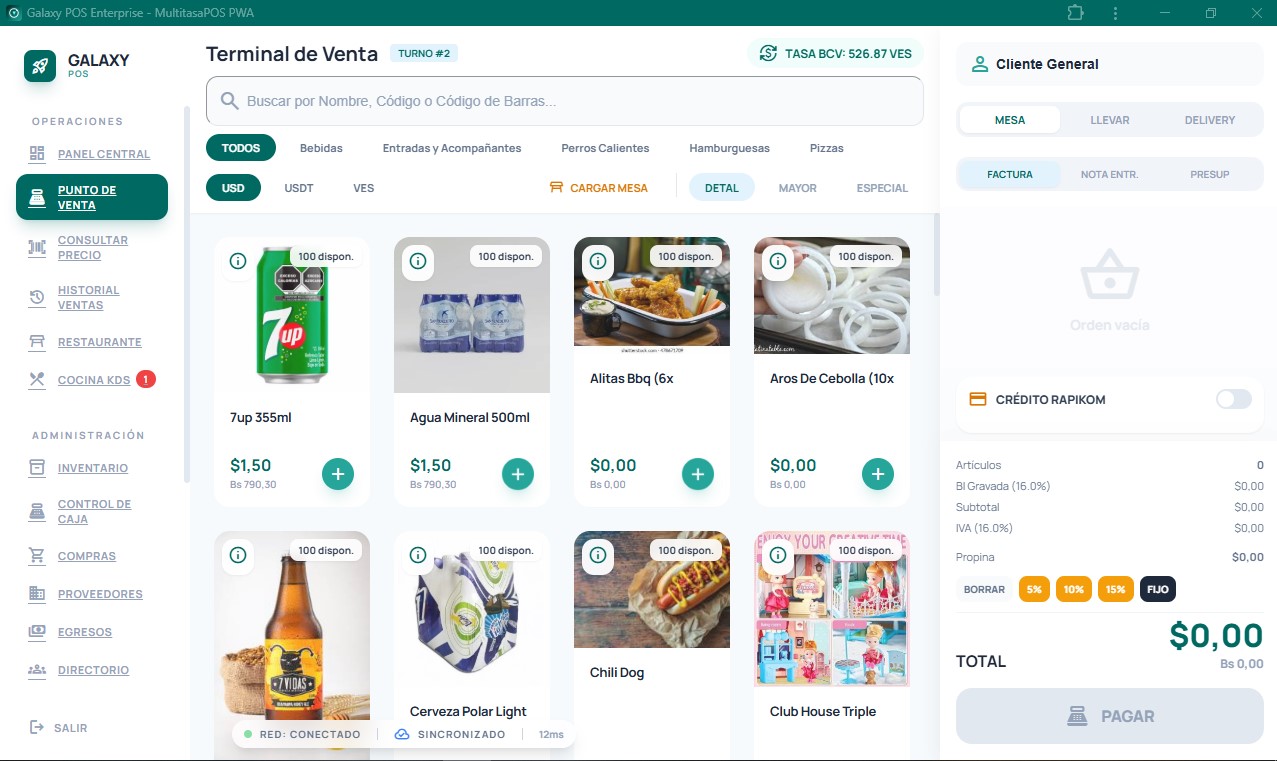Filter products by Todos

pos(241,148)
